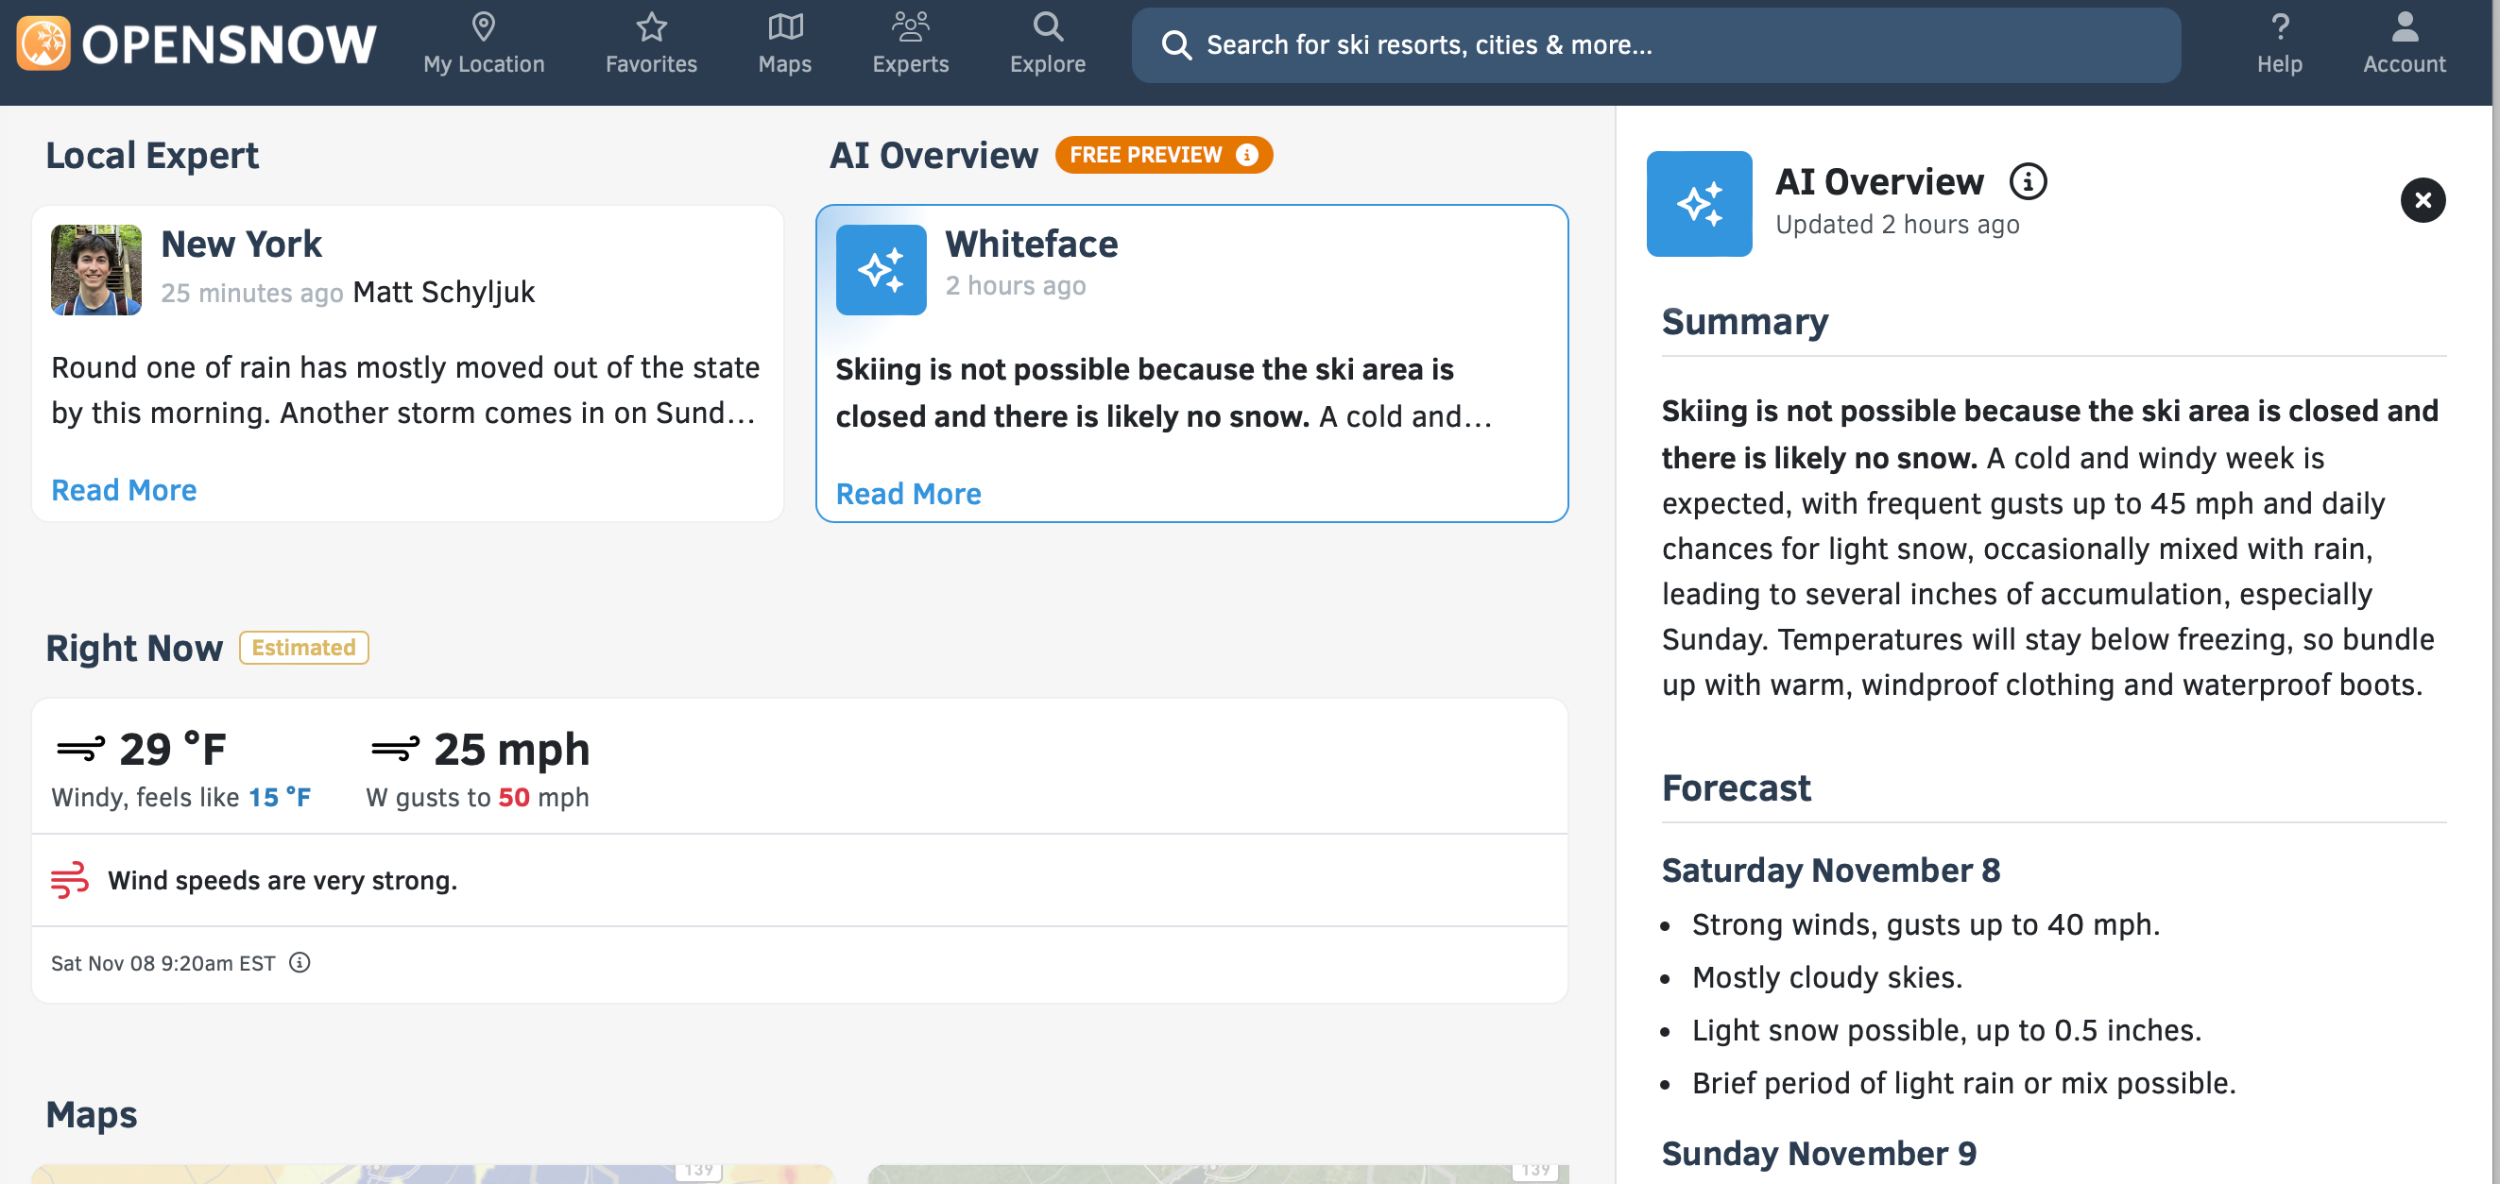Click the ski resort search field
Screen dimensions: 2500x1184
tap(1655, 45)
